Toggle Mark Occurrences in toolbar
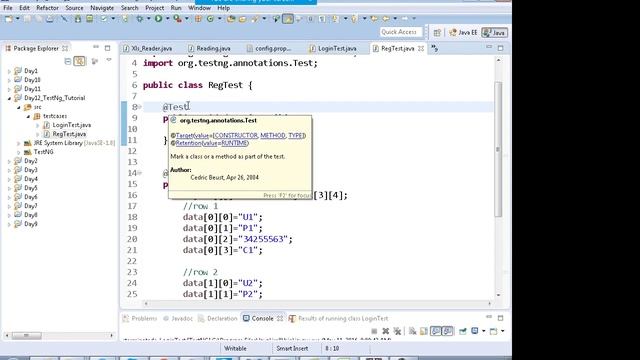This screenshot has height=360, width=640. point(288,19)
